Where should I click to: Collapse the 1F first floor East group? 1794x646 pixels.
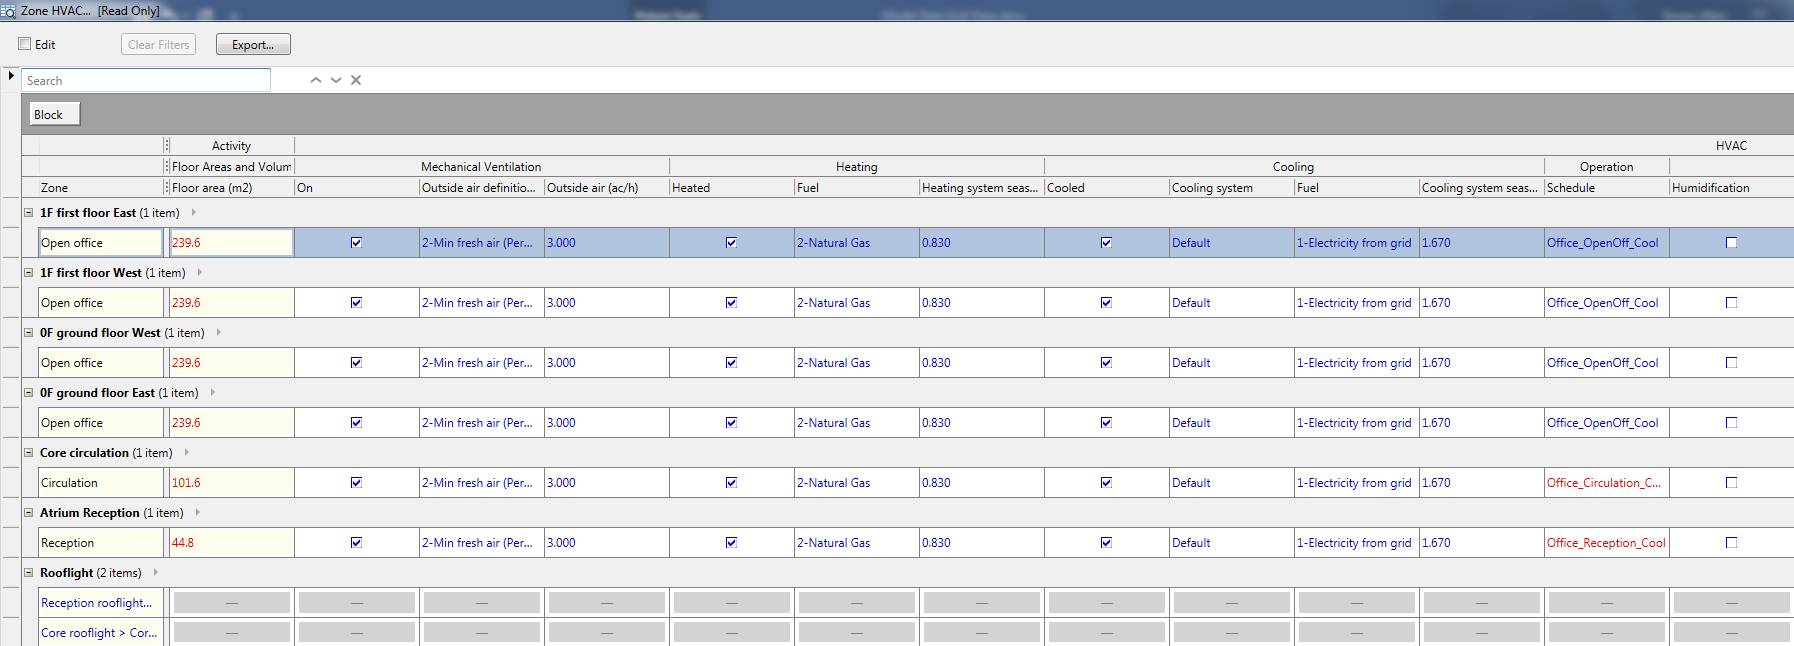tap(29, 212)
